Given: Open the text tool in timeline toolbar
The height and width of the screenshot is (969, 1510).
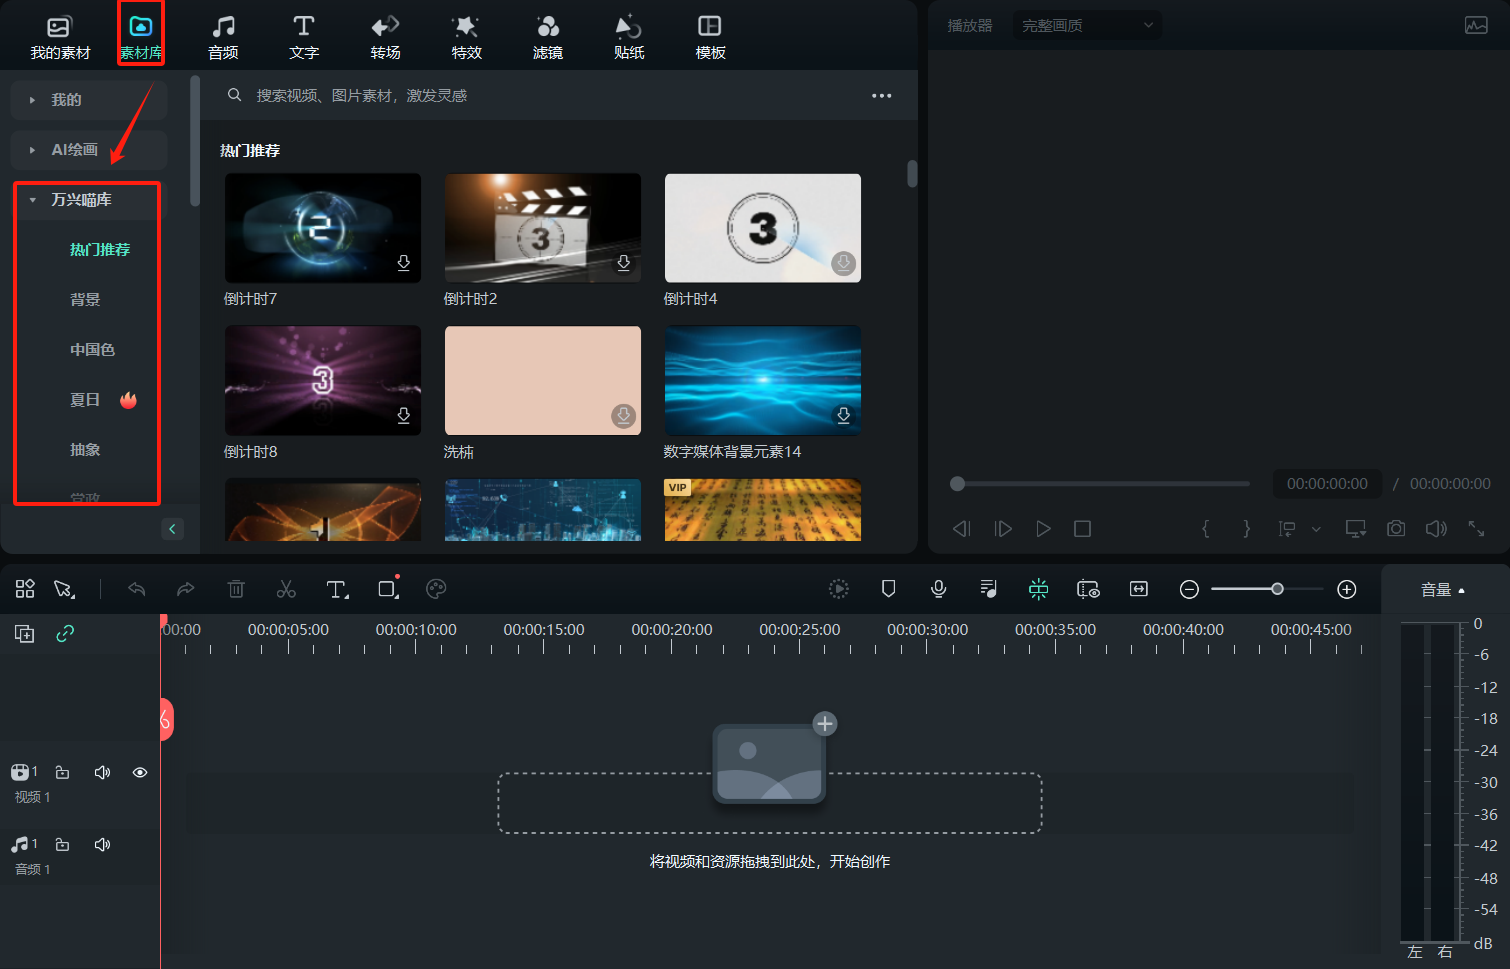Looking at the screenshot, I should [337, 589].
